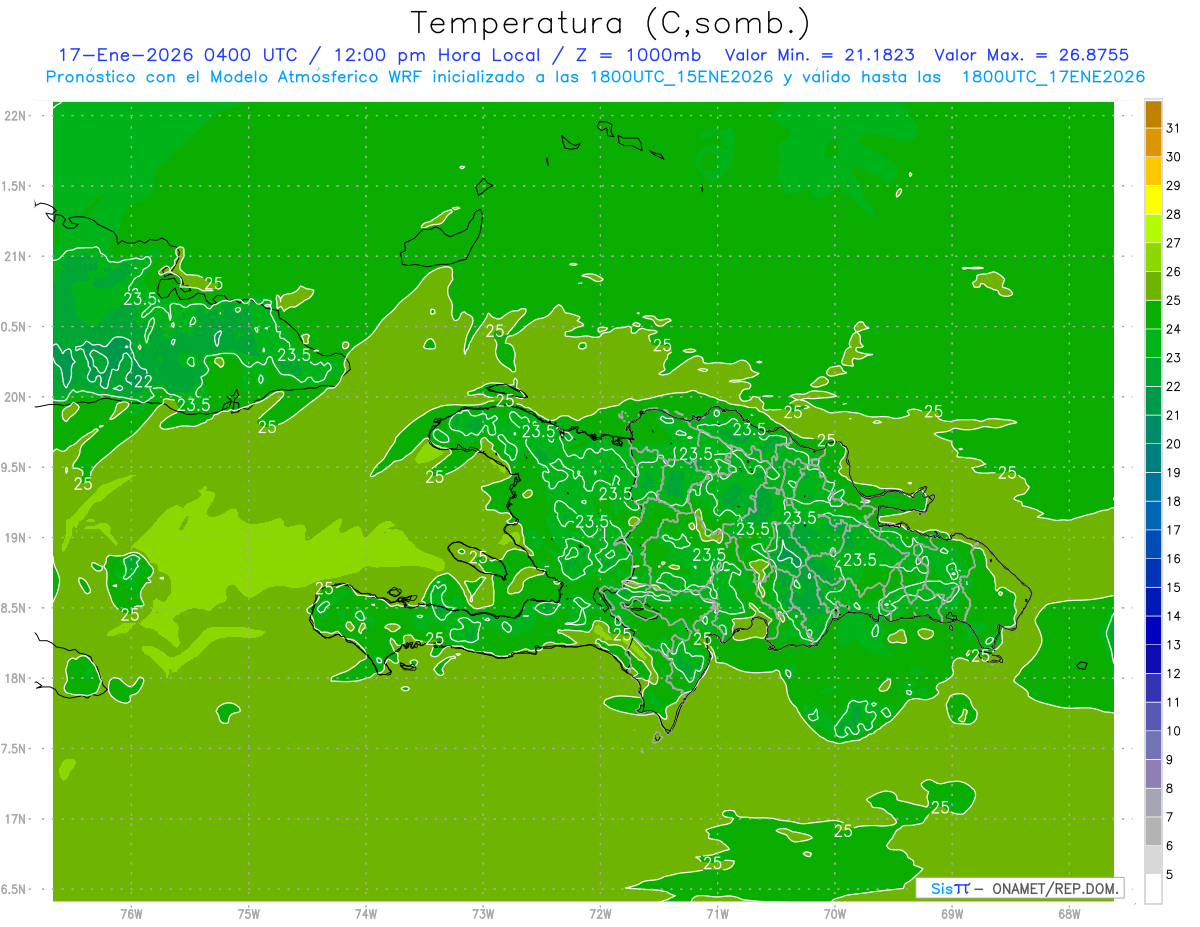Click the "ONAMET/REP.DOM." credit label
Image resolution: width=1200 pixels, height=927 pixels.
tap(1055, 889)
